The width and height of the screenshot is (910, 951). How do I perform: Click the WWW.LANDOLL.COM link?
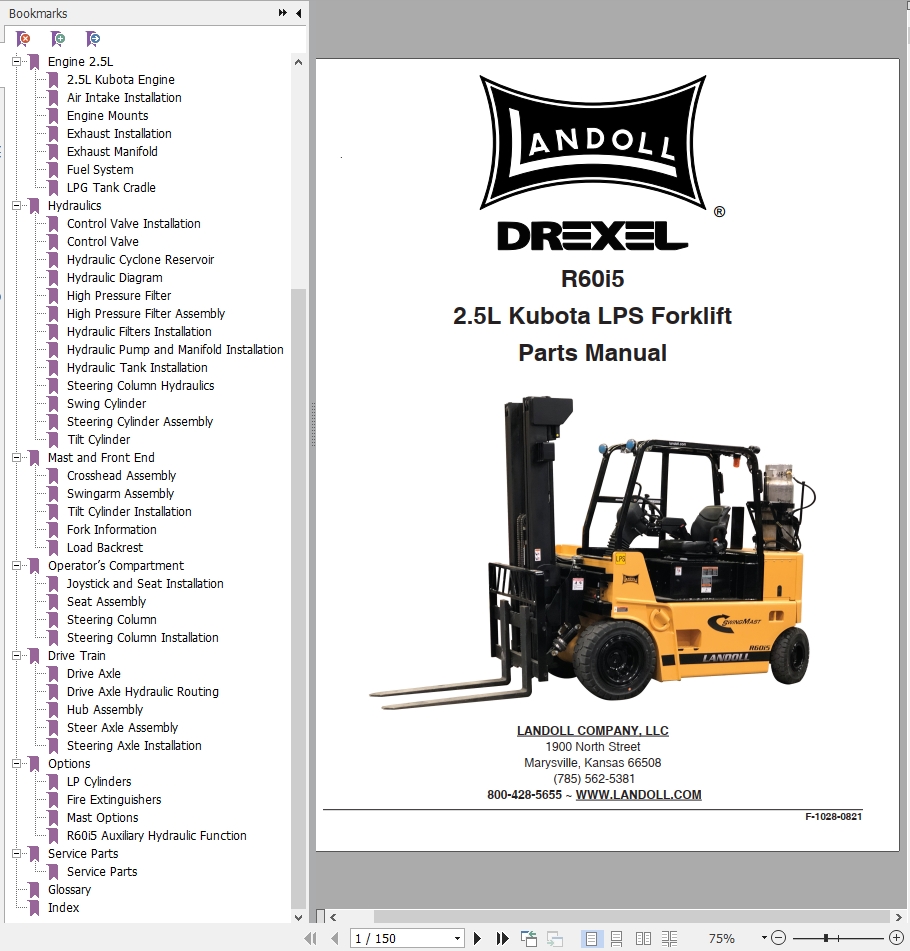click(x=638, y=795)
